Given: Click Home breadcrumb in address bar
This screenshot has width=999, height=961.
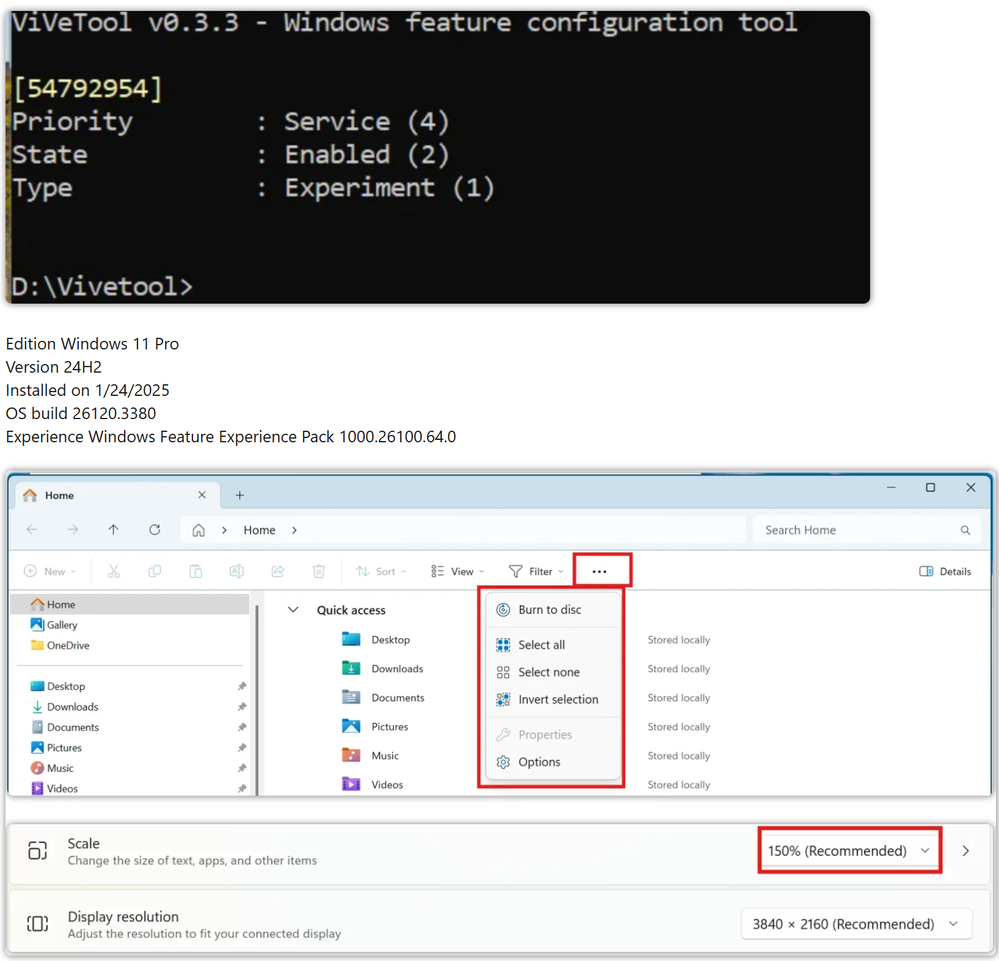Looking at the screenshot, I should 259,530.
